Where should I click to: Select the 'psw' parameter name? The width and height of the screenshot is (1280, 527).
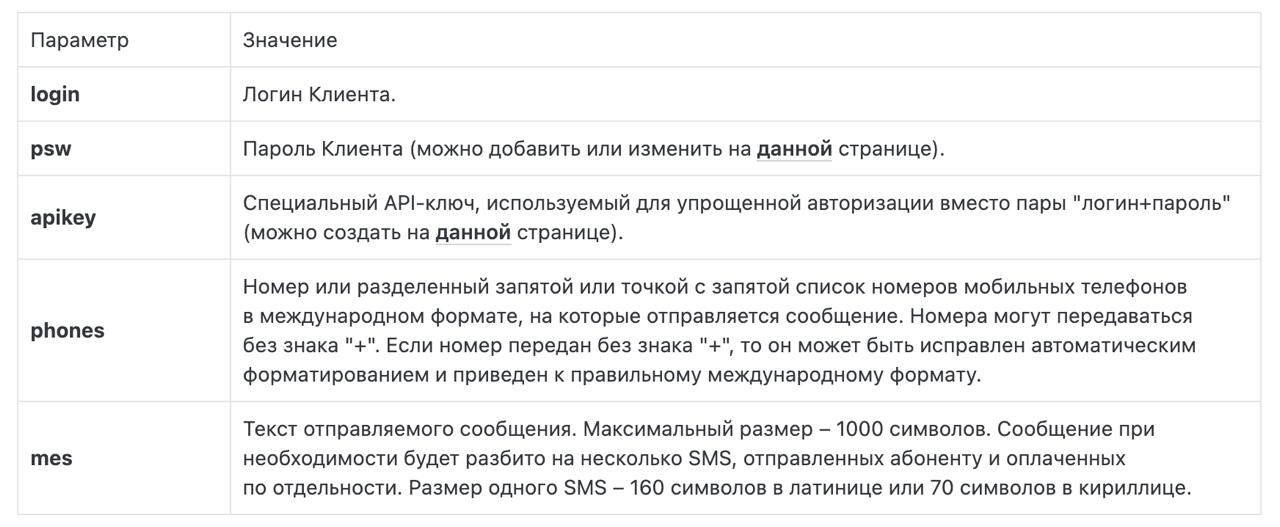(51, 149)
